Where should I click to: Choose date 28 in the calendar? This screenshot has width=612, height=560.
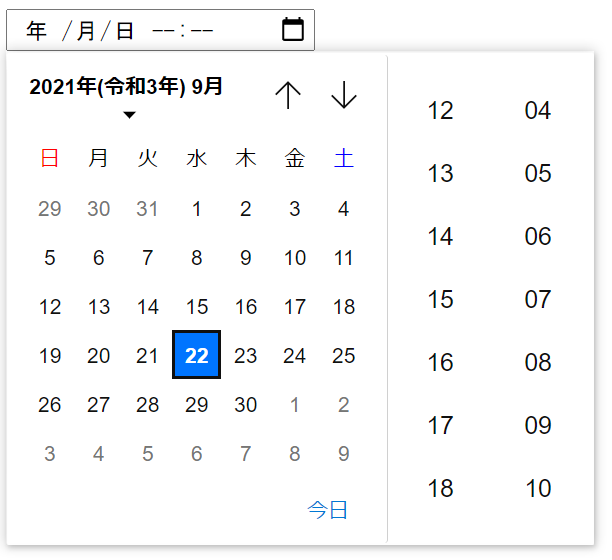(147, 405)
